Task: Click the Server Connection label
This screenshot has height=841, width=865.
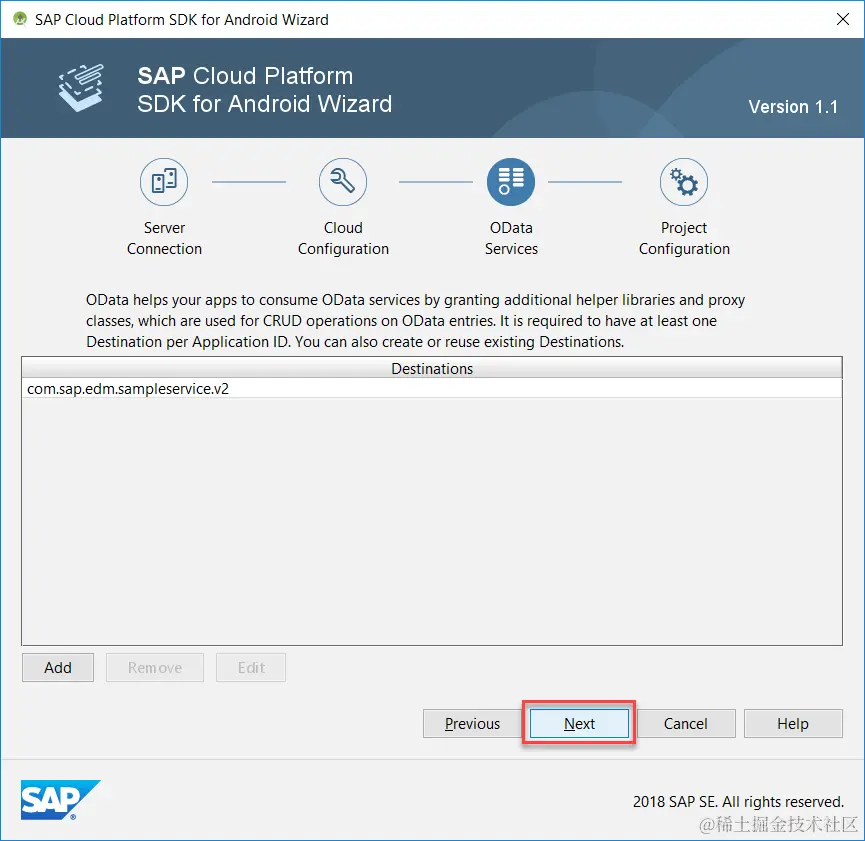Action: [x=164, y=238]
